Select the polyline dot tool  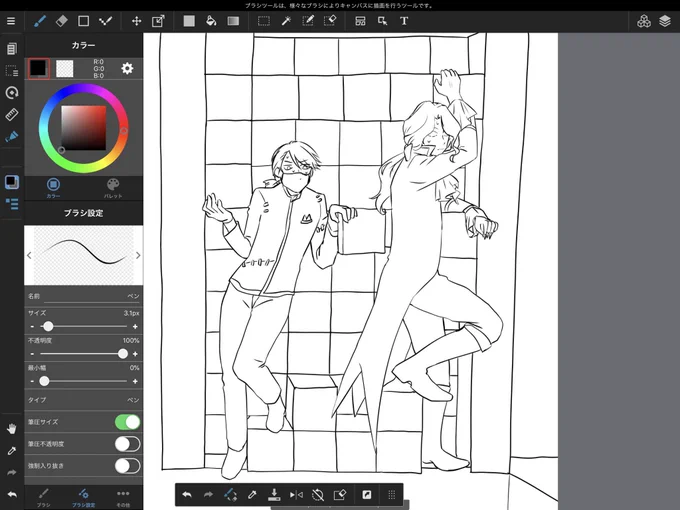(105, 21)
